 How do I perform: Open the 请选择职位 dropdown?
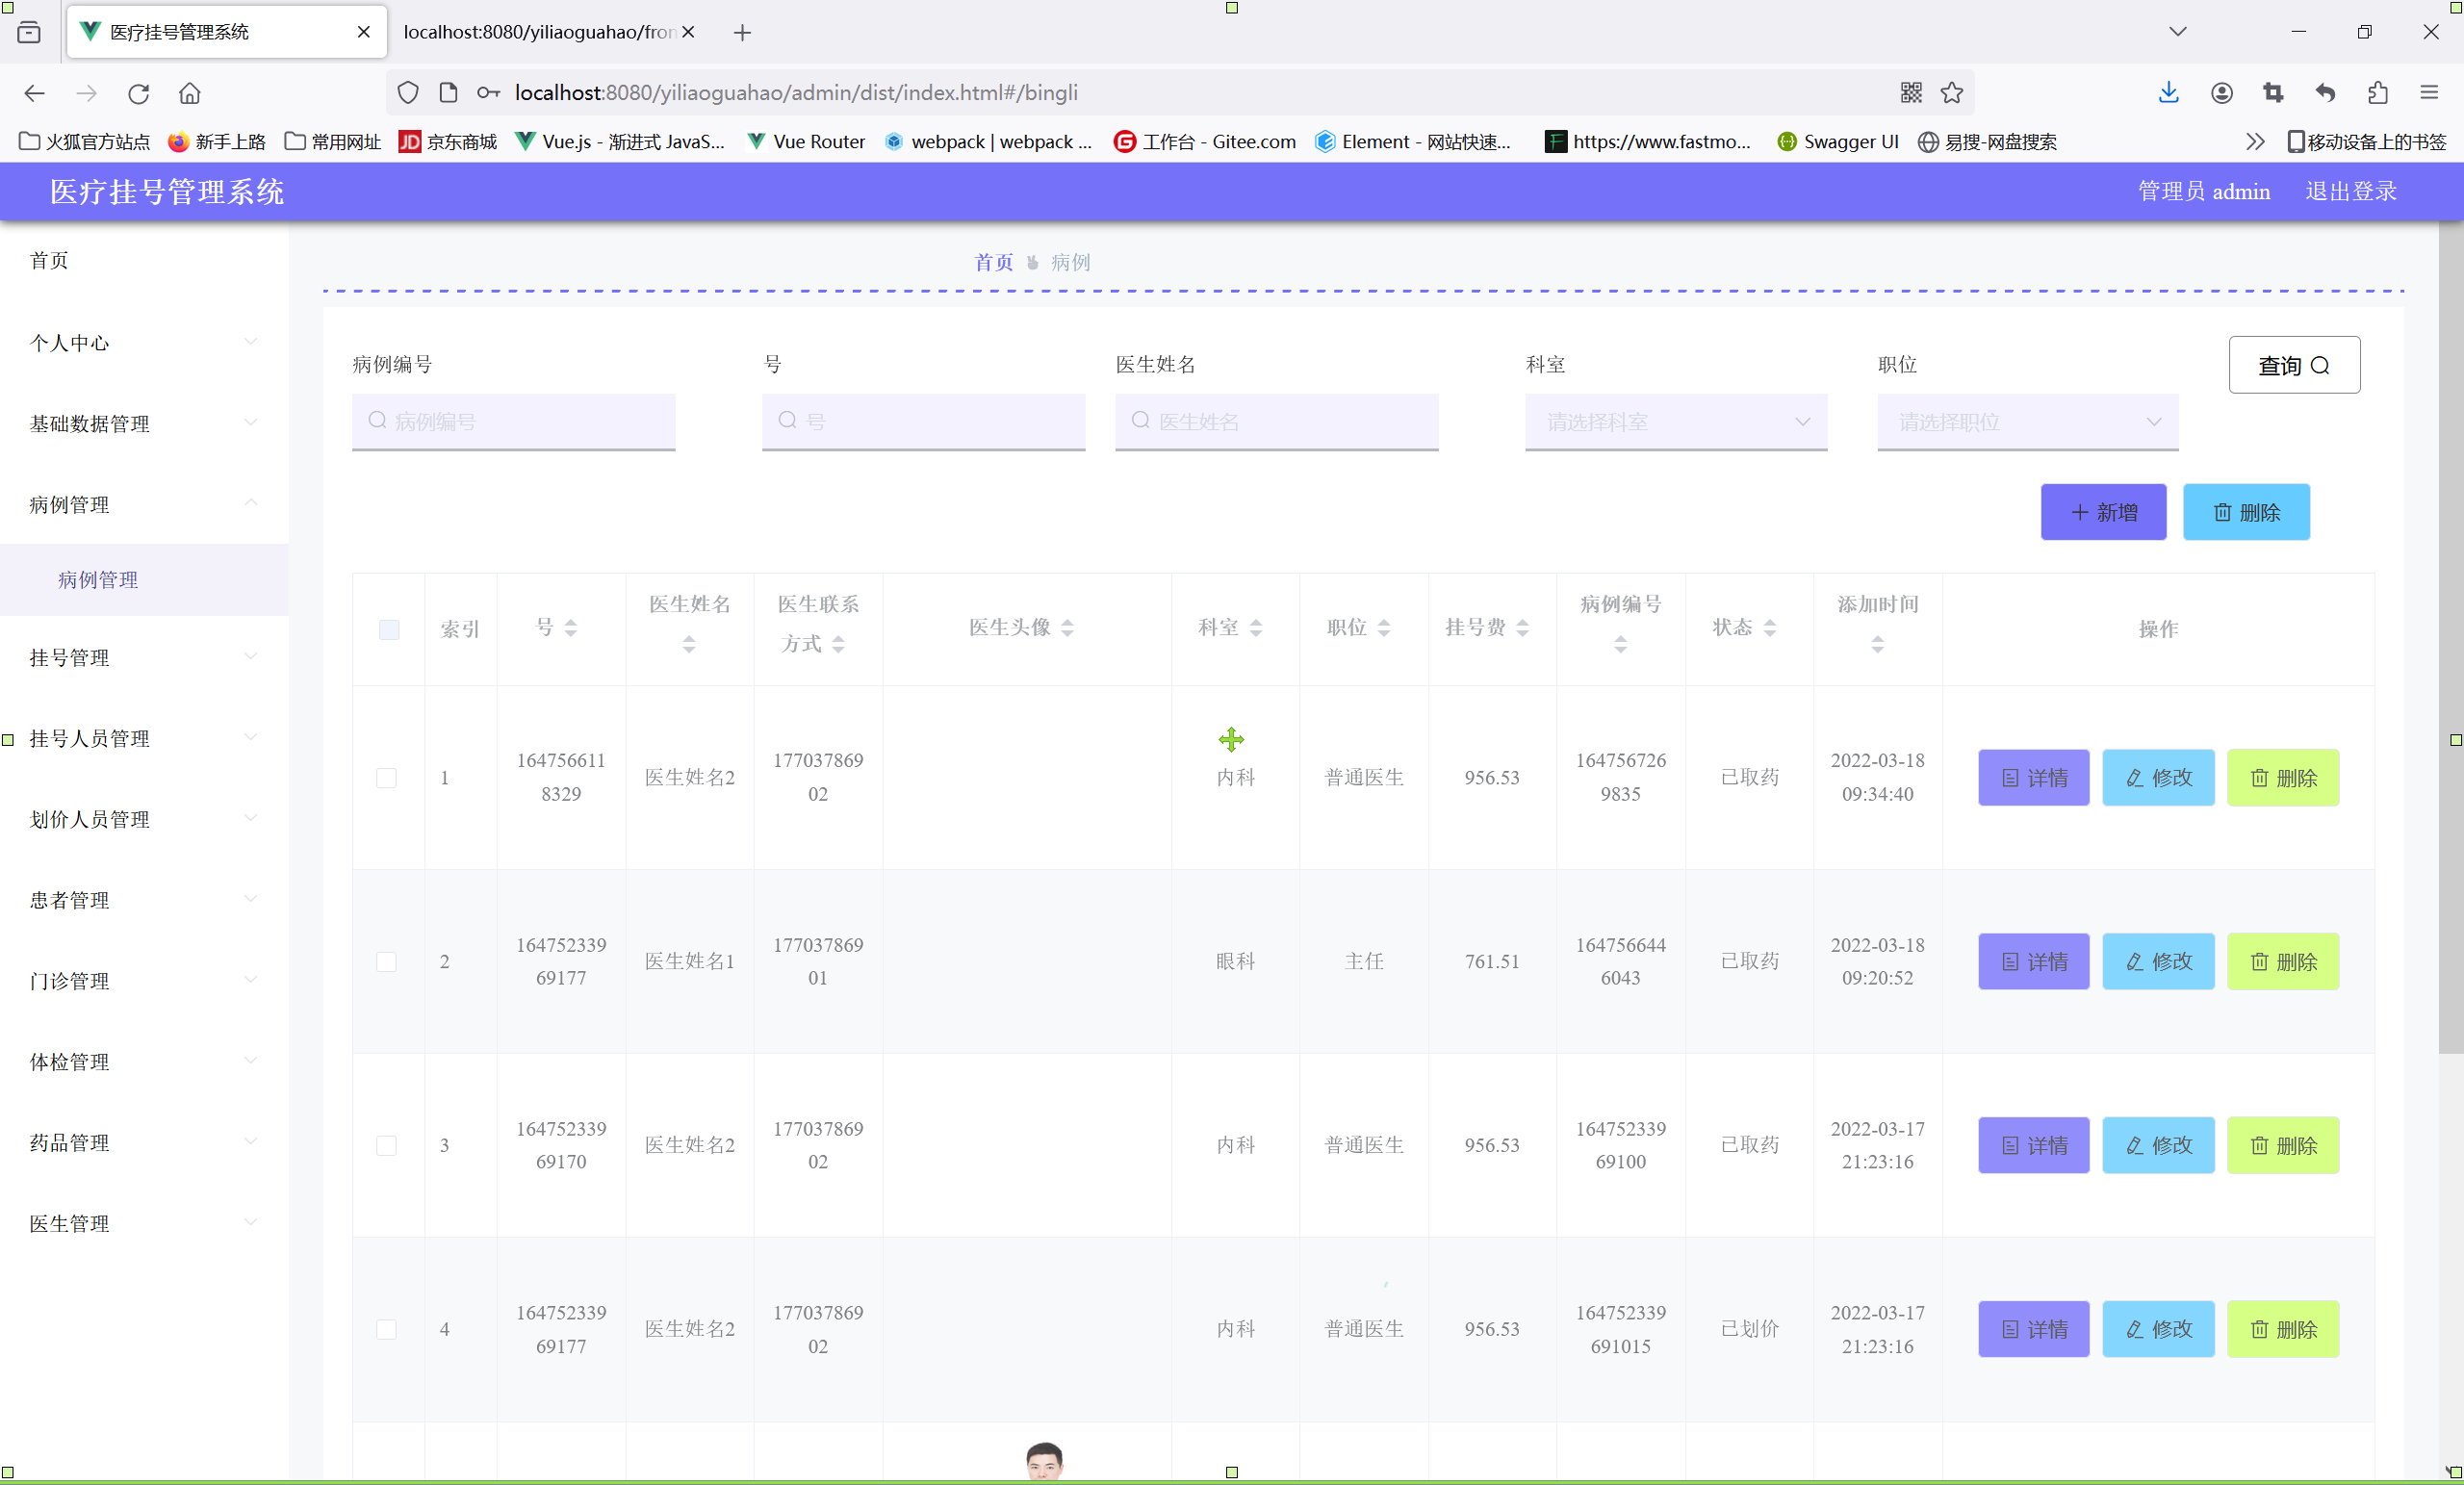2027,422
